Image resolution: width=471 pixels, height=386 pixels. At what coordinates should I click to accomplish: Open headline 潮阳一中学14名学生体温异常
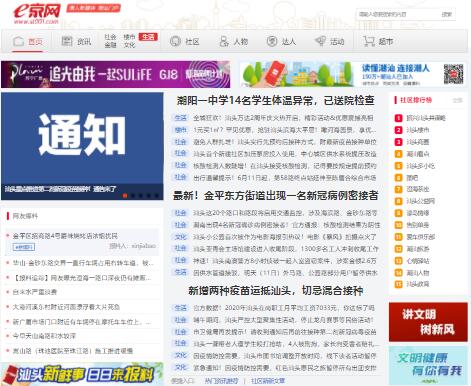point(275,100)
